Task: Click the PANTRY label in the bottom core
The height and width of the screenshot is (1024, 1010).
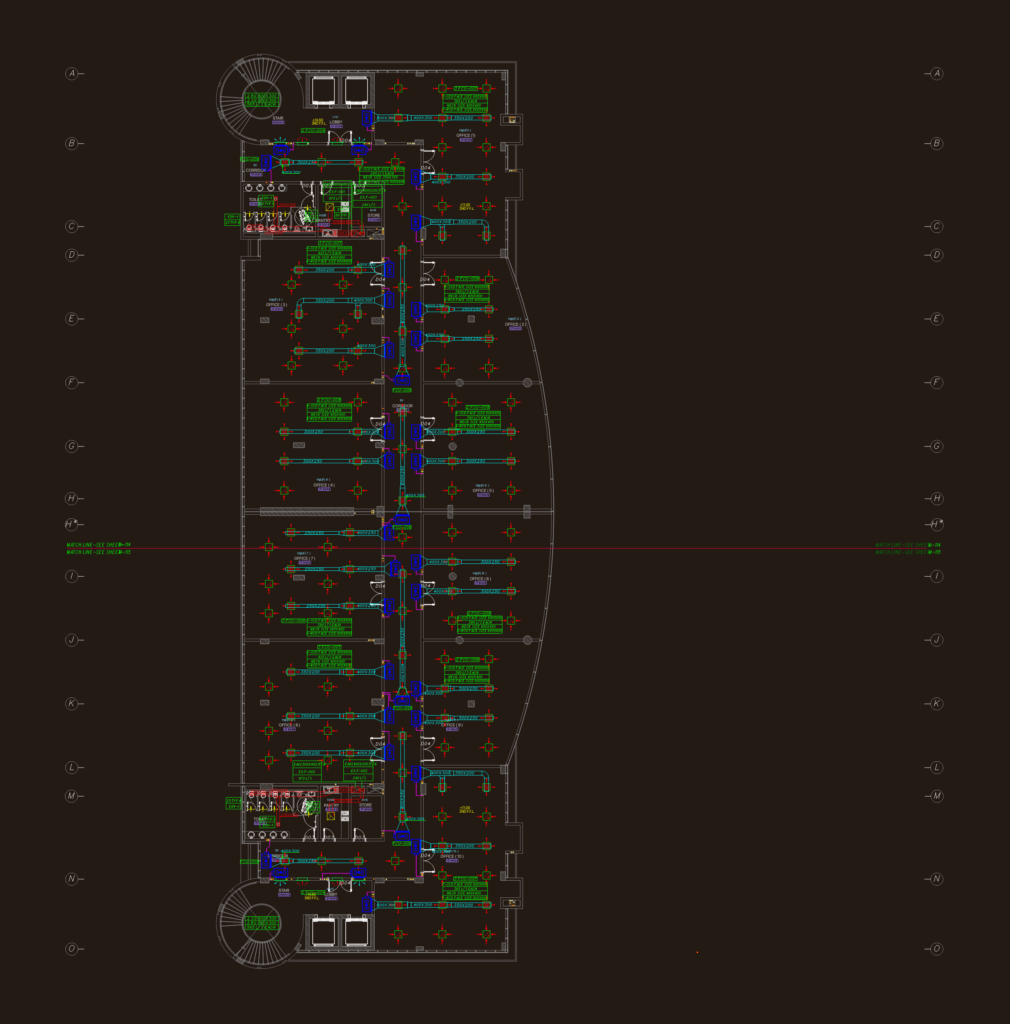Action: pos(331,805)
